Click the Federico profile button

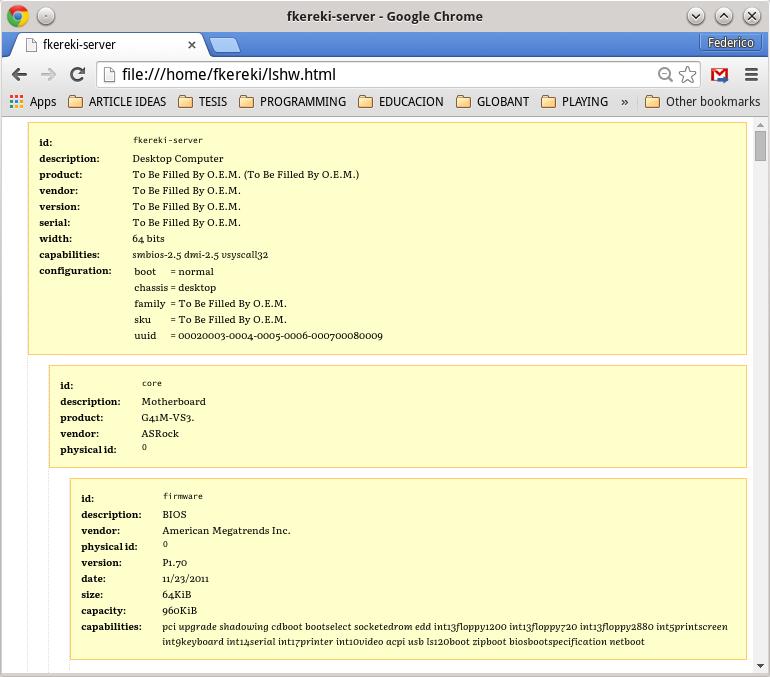(x=730, y=43)
